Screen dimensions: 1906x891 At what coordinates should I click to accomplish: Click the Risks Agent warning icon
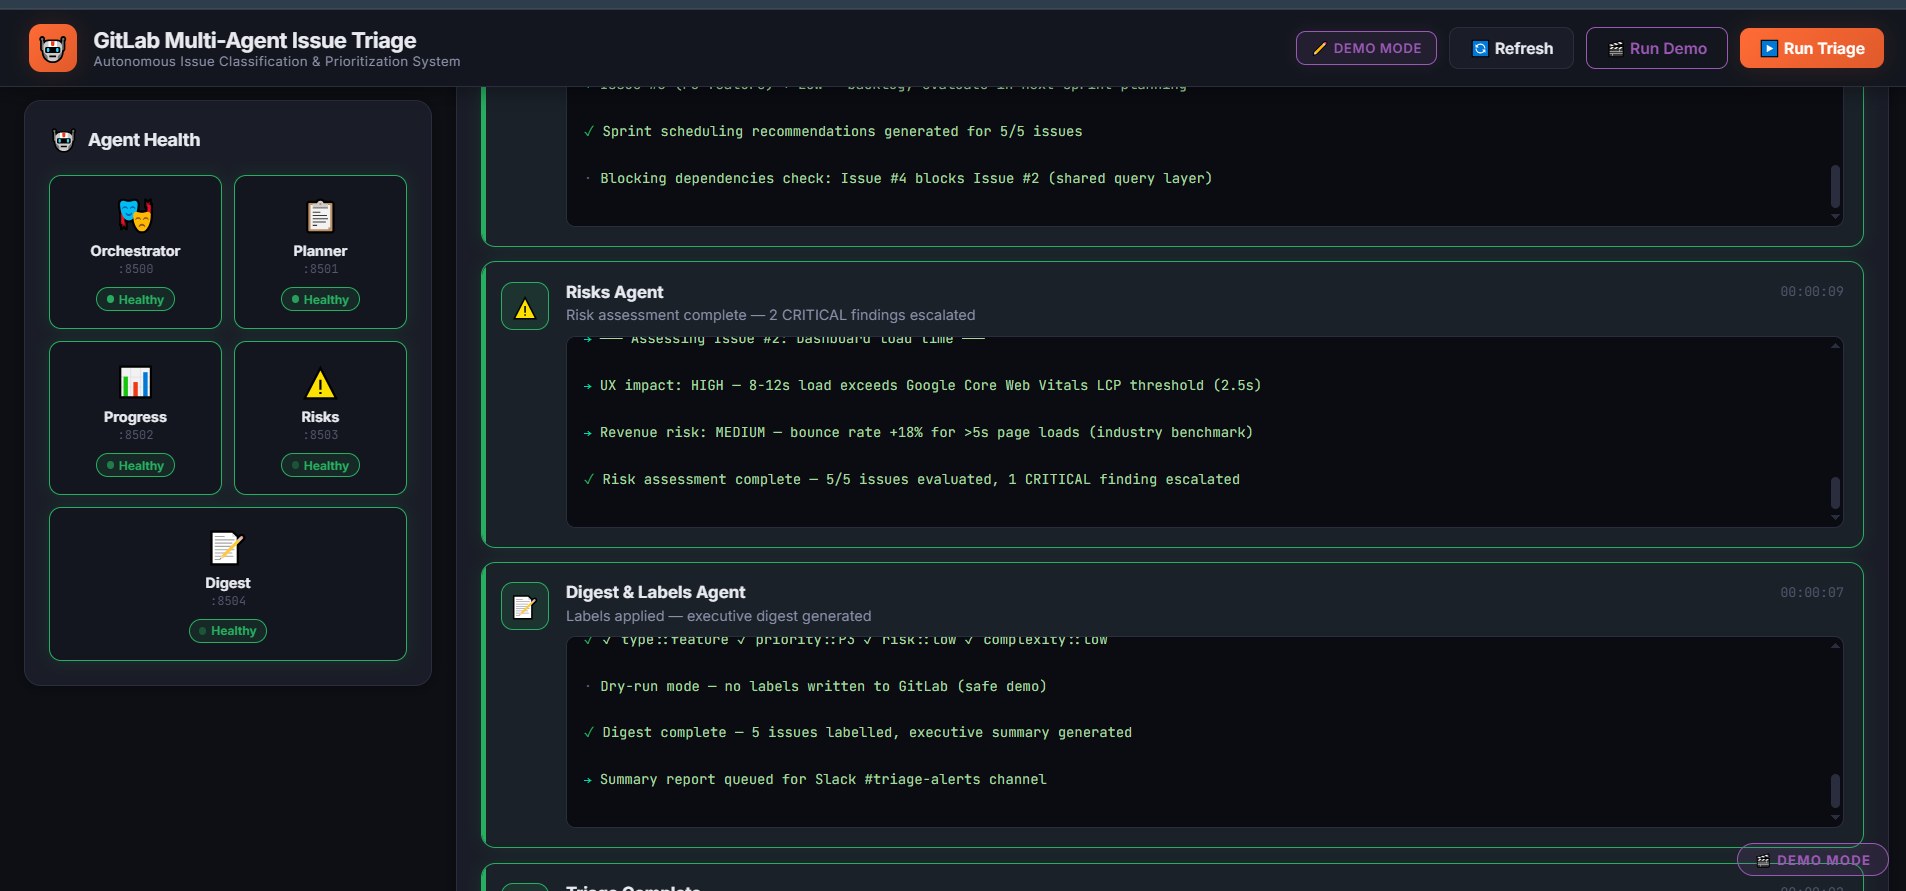tap(525, 306)
